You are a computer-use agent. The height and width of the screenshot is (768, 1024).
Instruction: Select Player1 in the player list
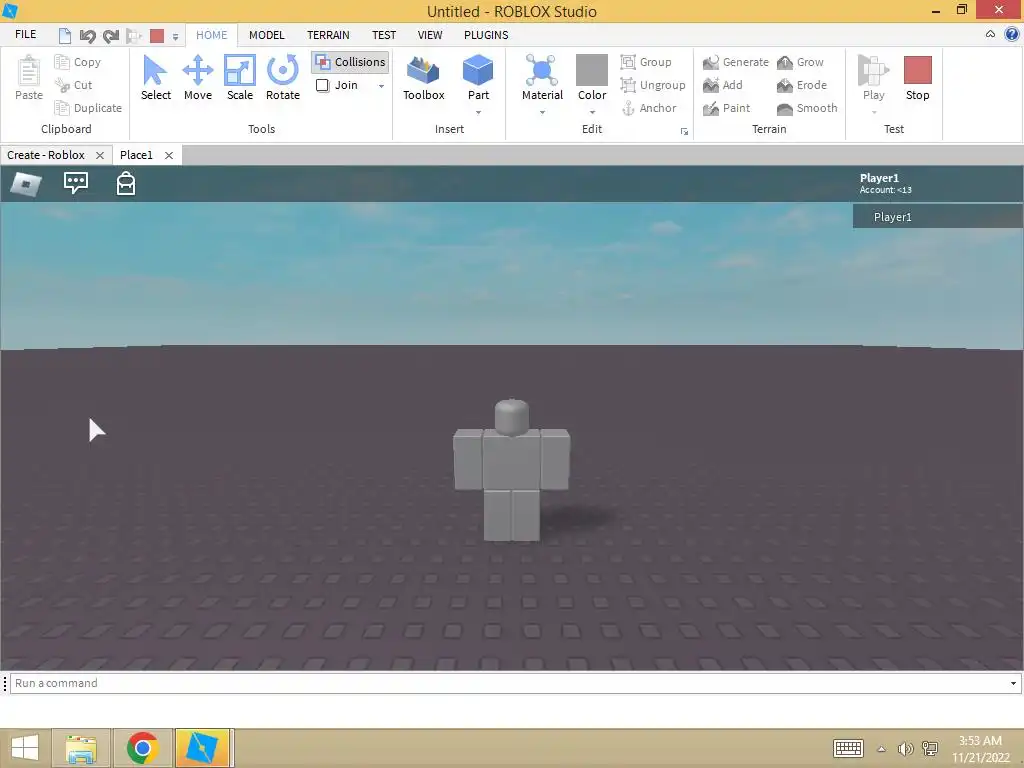pyautogui.click(x=937, y=217)
